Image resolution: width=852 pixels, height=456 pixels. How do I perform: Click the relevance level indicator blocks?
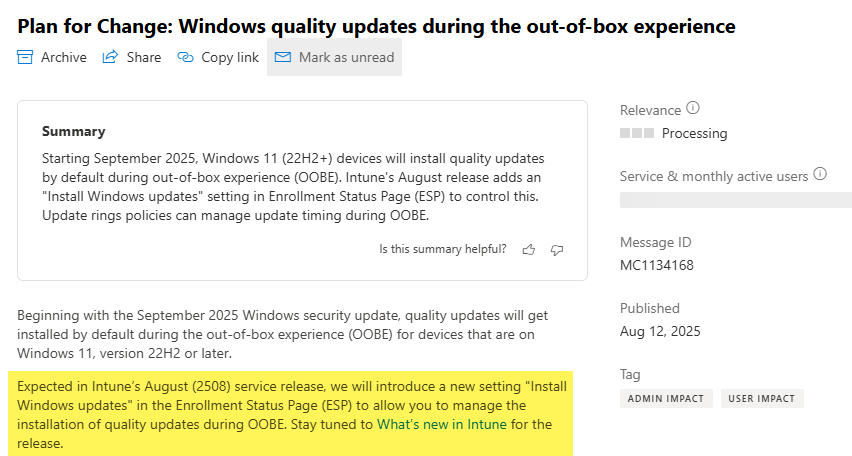tap(637, 133)
